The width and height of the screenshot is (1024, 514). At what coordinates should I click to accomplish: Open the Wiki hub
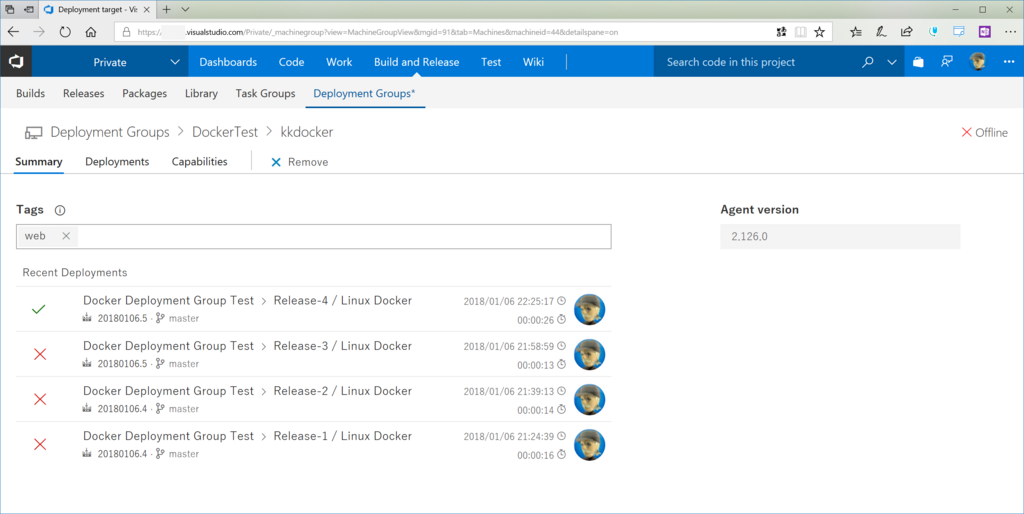pos(533,62)
